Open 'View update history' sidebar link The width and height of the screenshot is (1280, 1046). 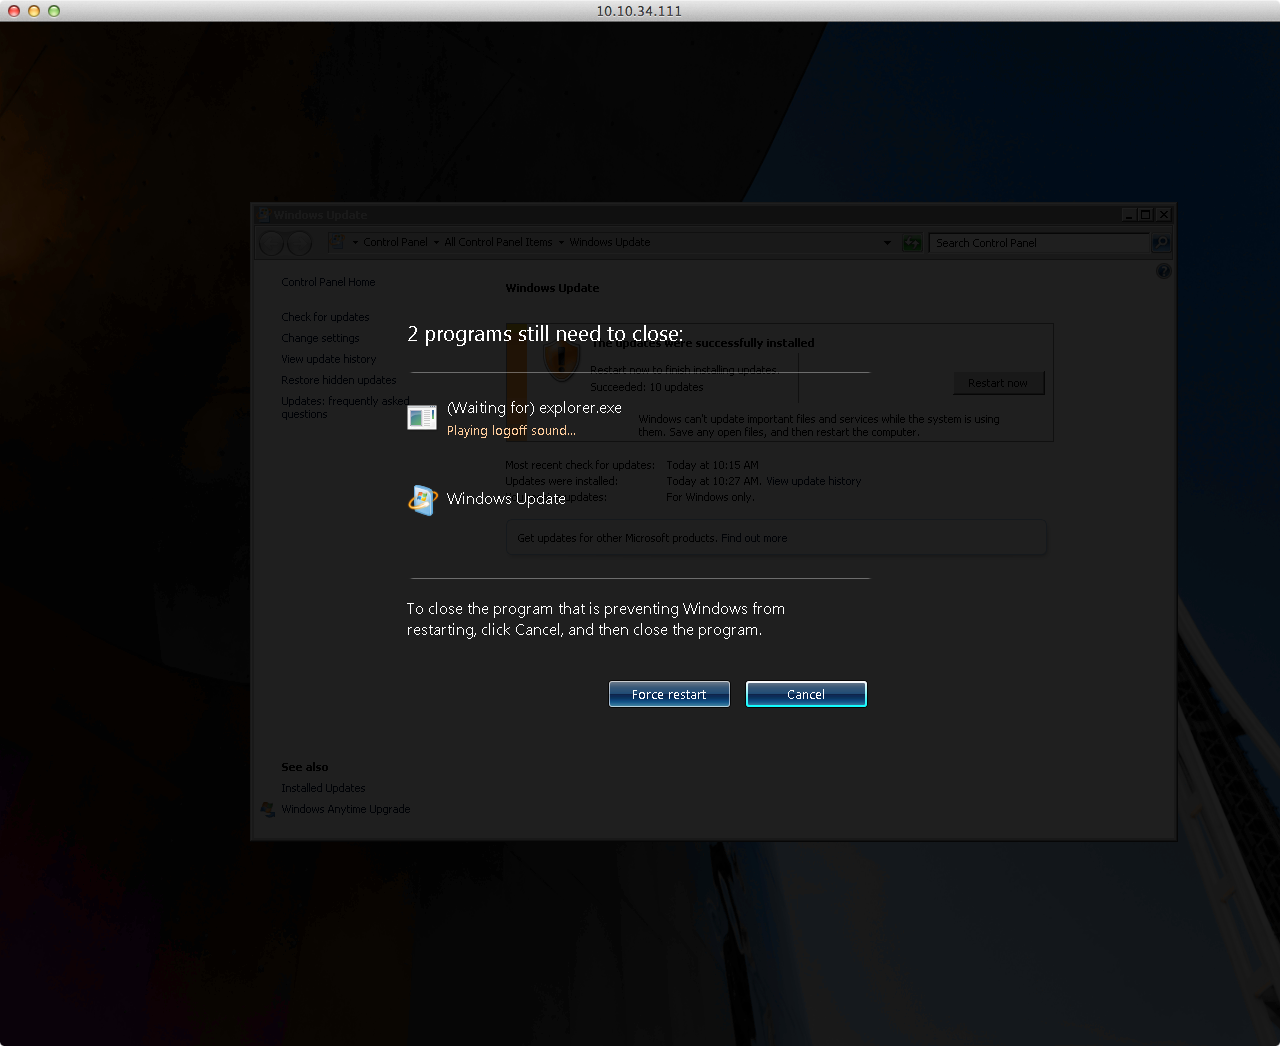point(329,359)
